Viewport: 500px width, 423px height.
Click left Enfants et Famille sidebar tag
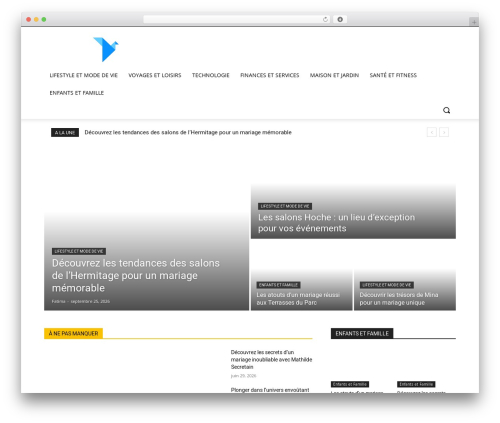(350, 384)
